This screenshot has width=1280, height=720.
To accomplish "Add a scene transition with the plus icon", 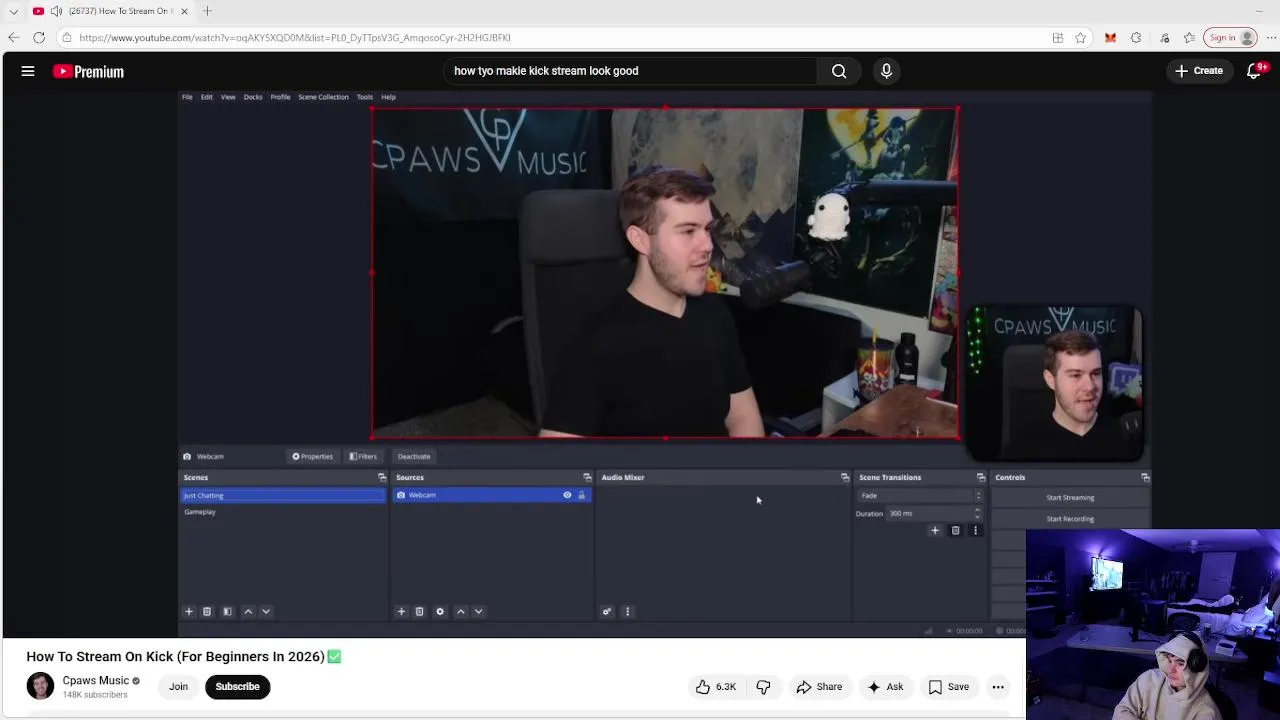I will pyautogui.click(x=935, y=530).
